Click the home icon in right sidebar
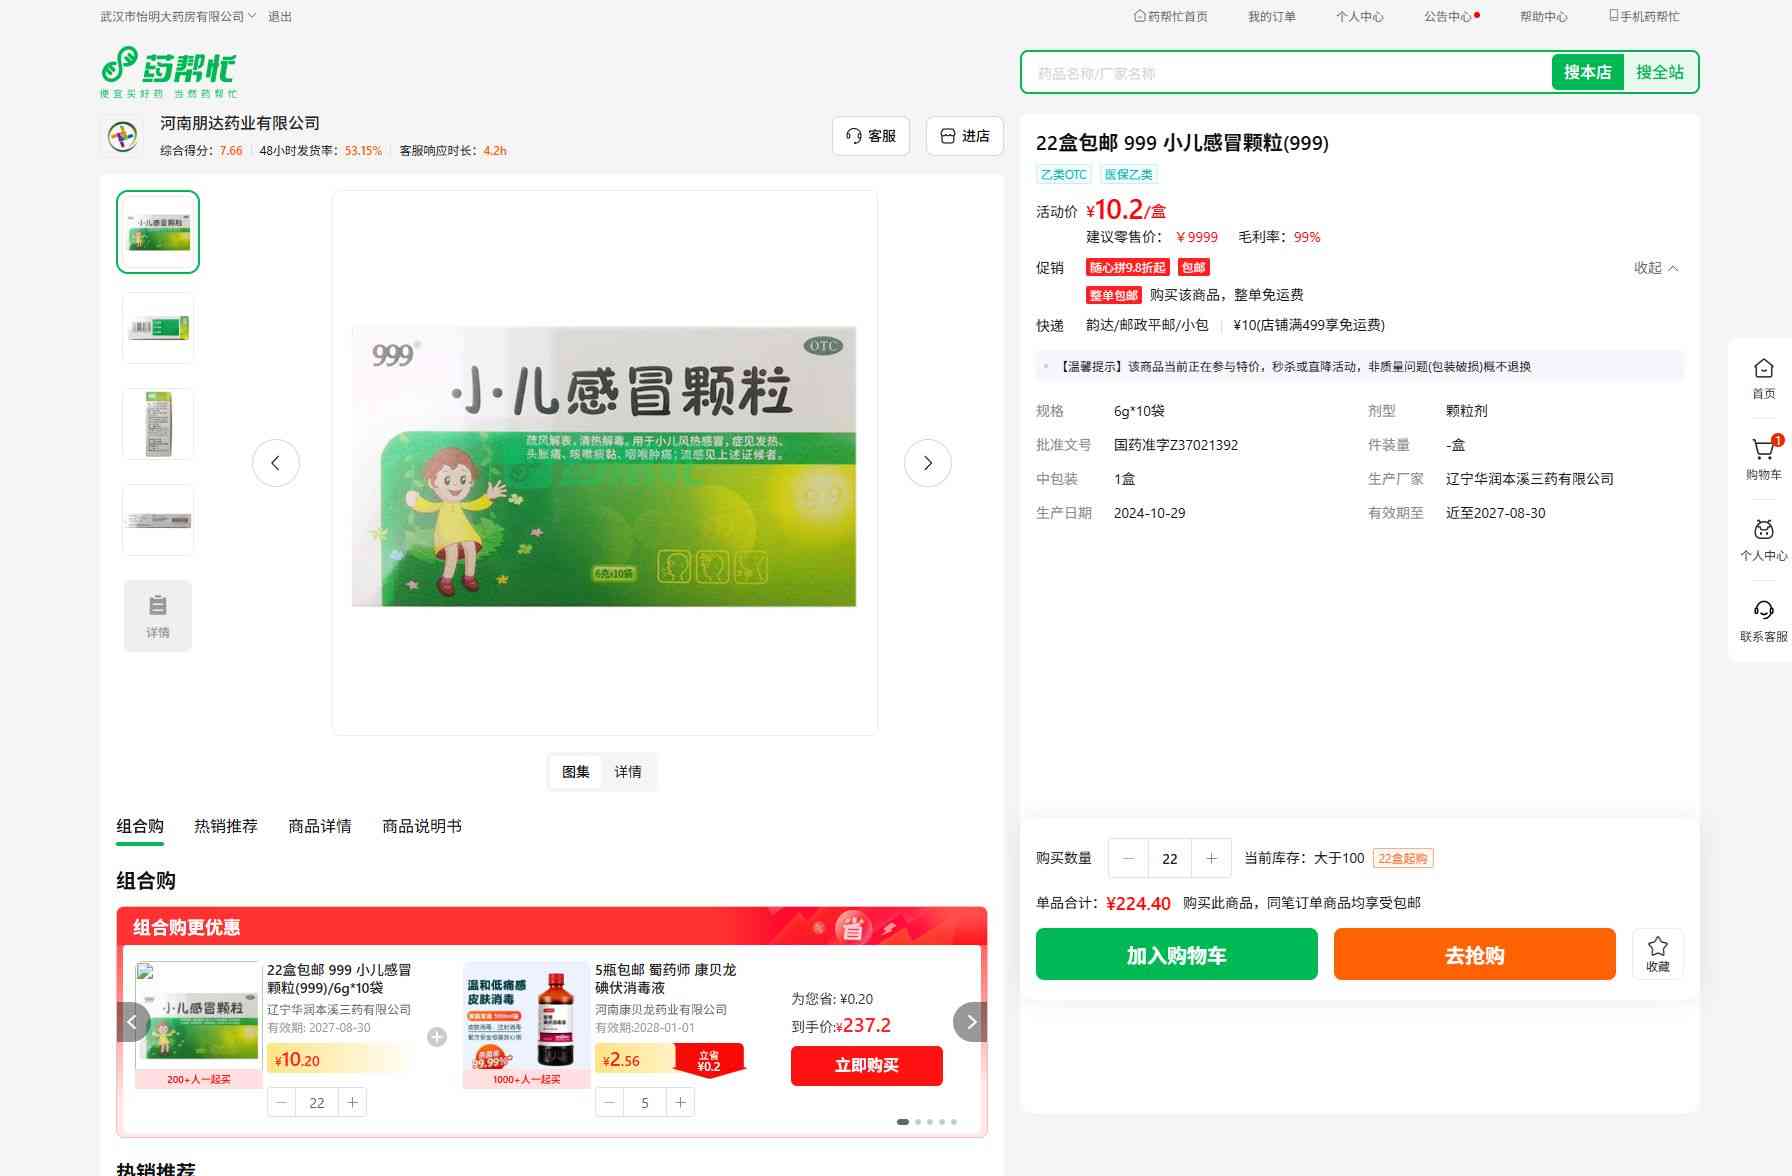Image resolution: width=1792 pixels, height=1176 pixels. pyautogui.click(x=1763, y=378)
